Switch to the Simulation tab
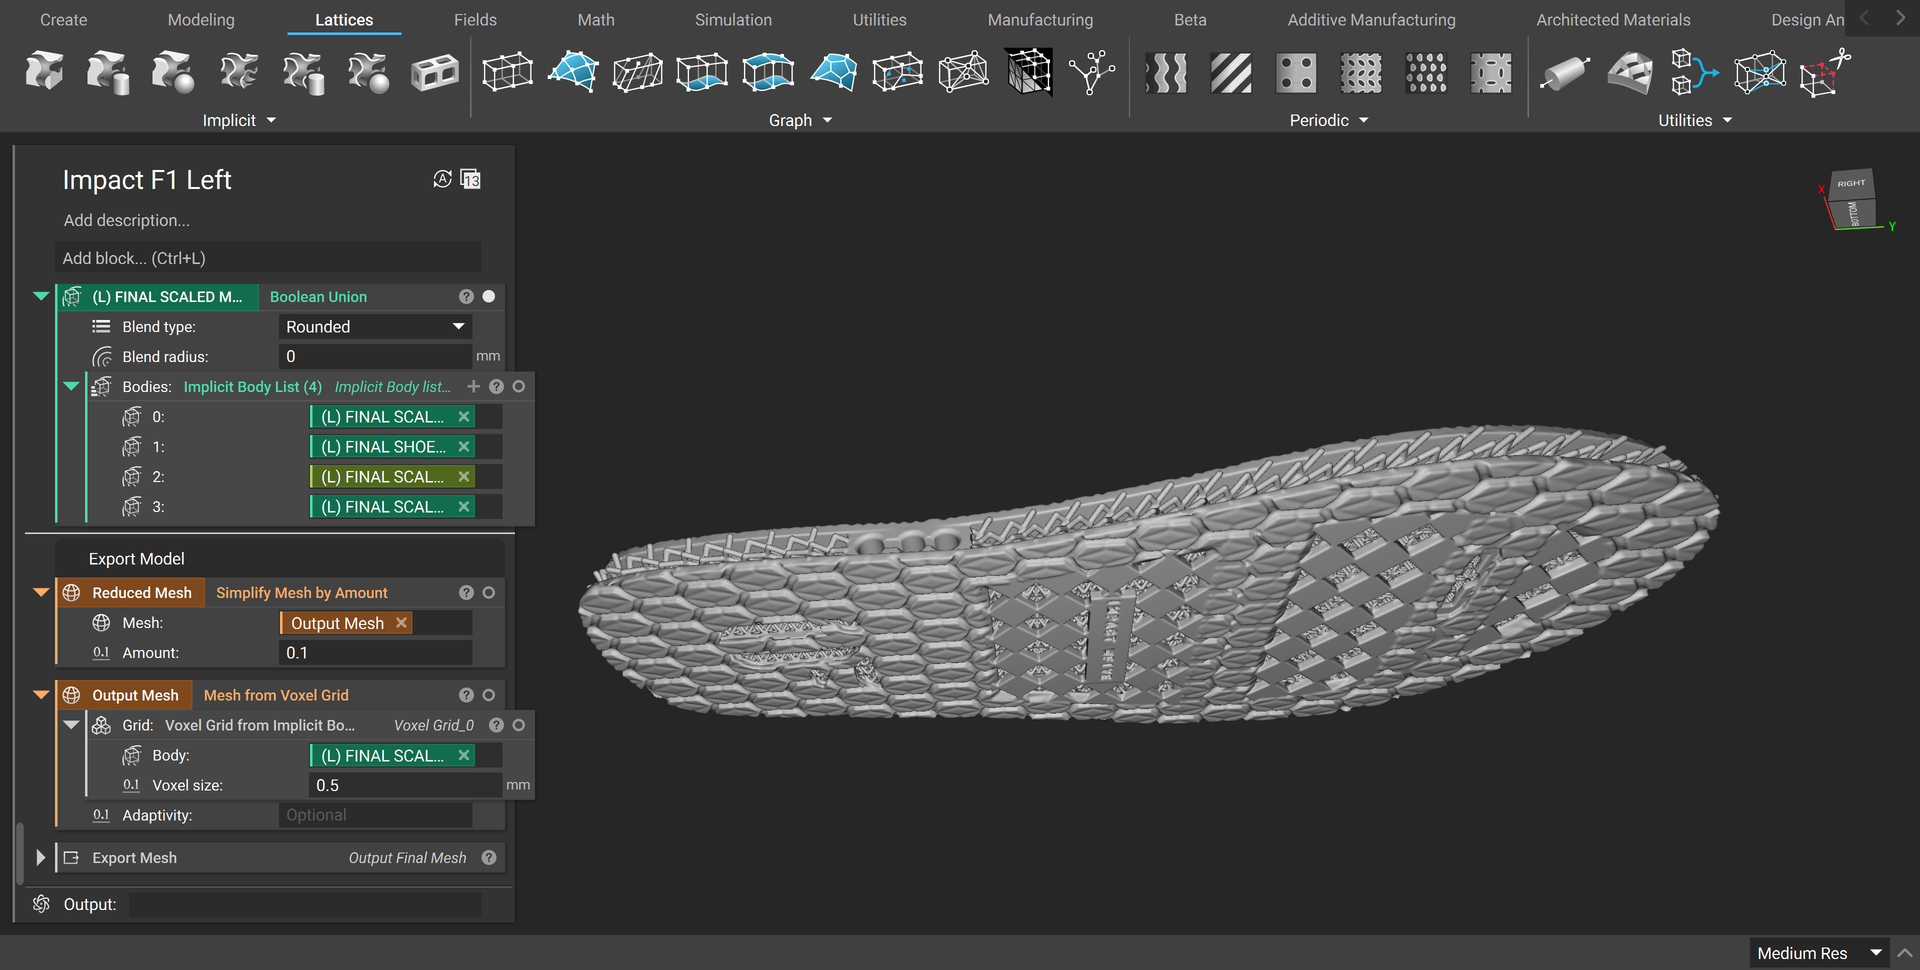The image size is (1920, 970). coord(733,19)
